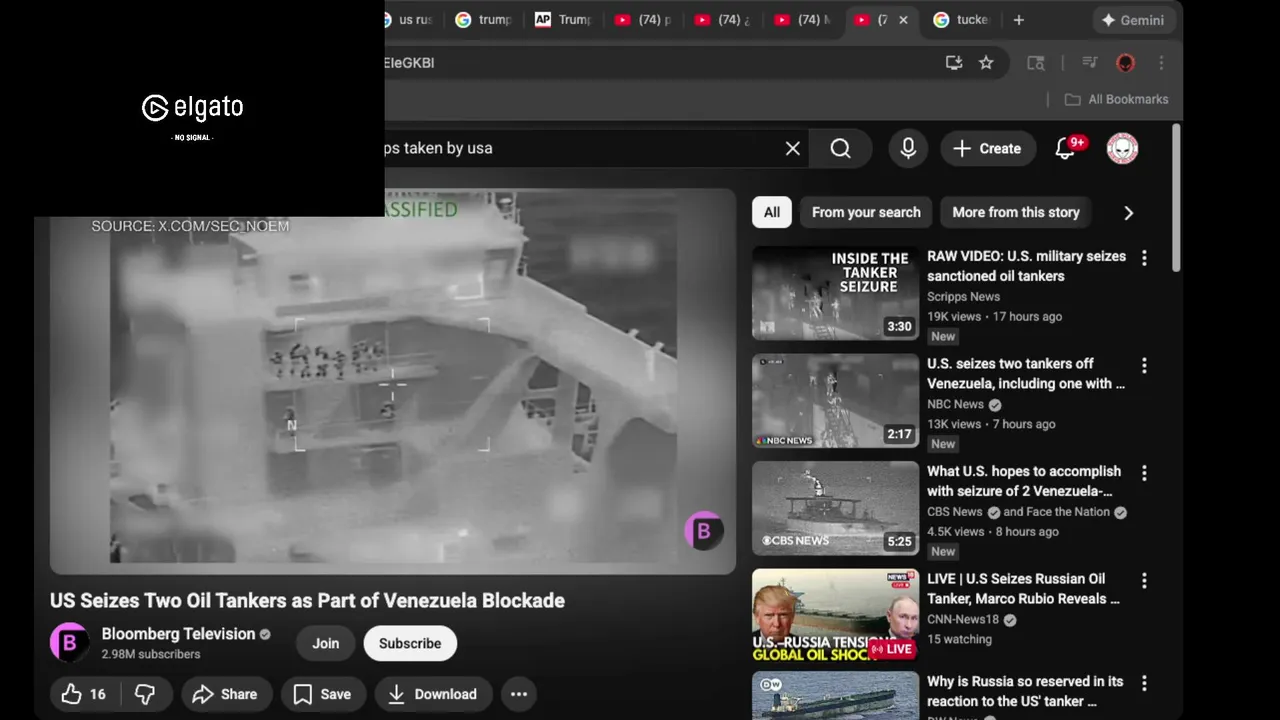The width and height of the screenshot is (1280, 720).
Task: Click the install app icon in address bar
Action: click(x=954, y=62)
